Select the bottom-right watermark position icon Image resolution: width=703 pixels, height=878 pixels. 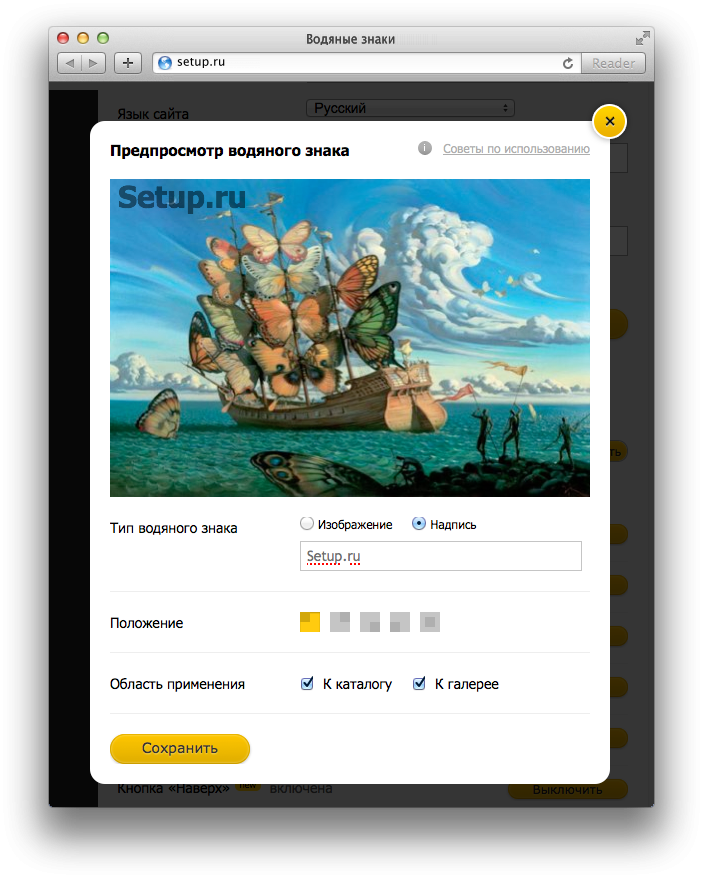pyautogui.click(x=370, y=622)
